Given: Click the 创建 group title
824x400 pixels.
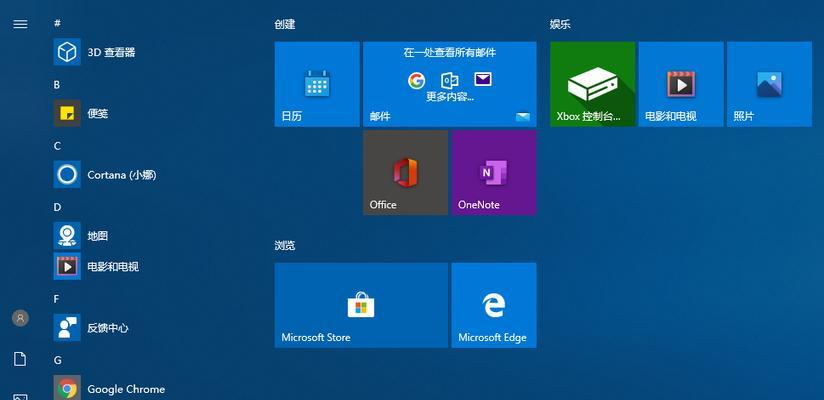Looking at the screenshot, I should click(284, 24).
